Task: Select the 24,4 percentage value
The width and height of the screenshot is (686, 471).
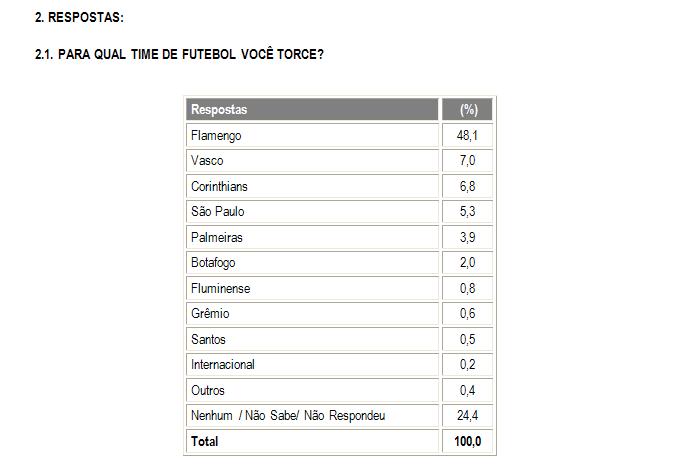Action: coord(467,416)
